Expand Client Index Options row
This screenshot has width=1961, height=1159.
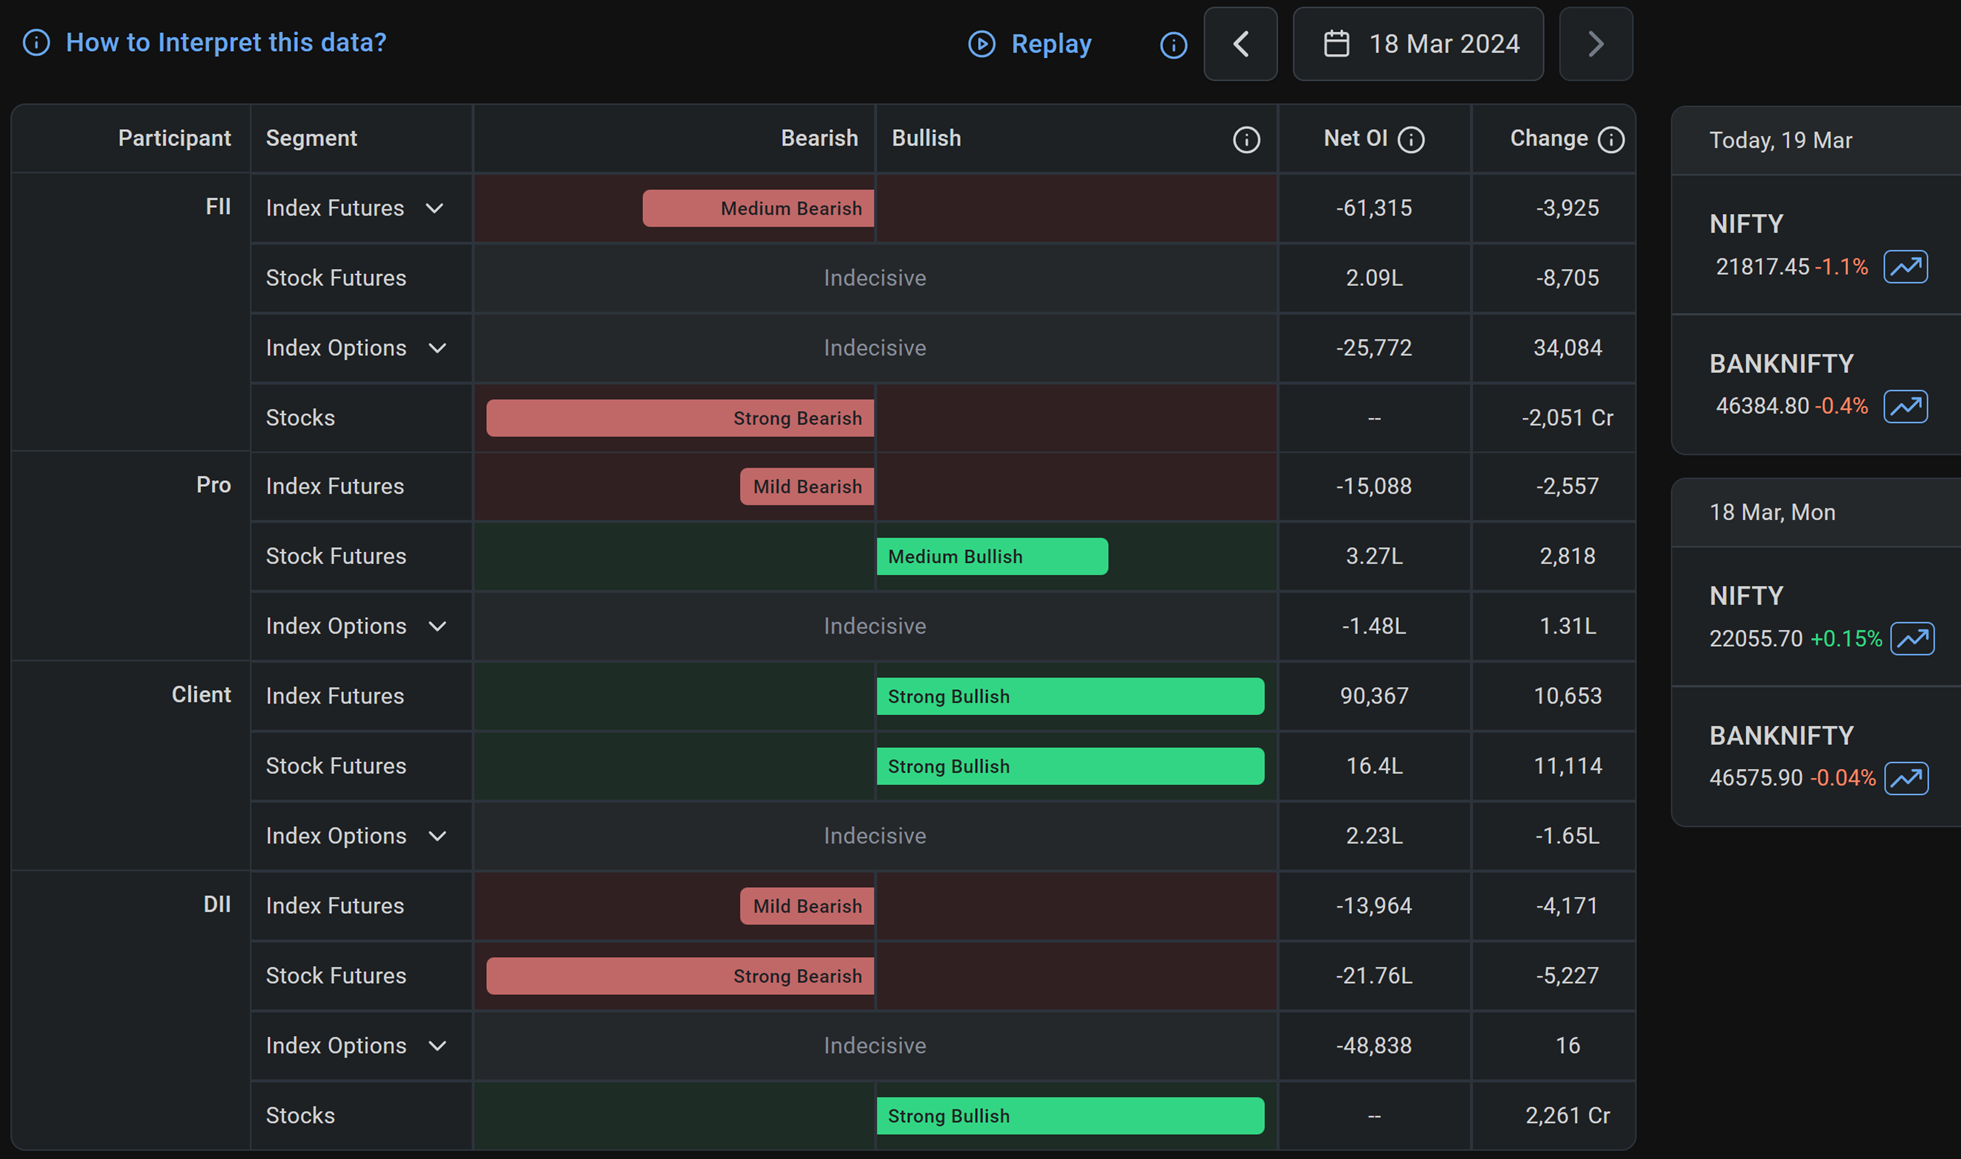tap(437, 836)
